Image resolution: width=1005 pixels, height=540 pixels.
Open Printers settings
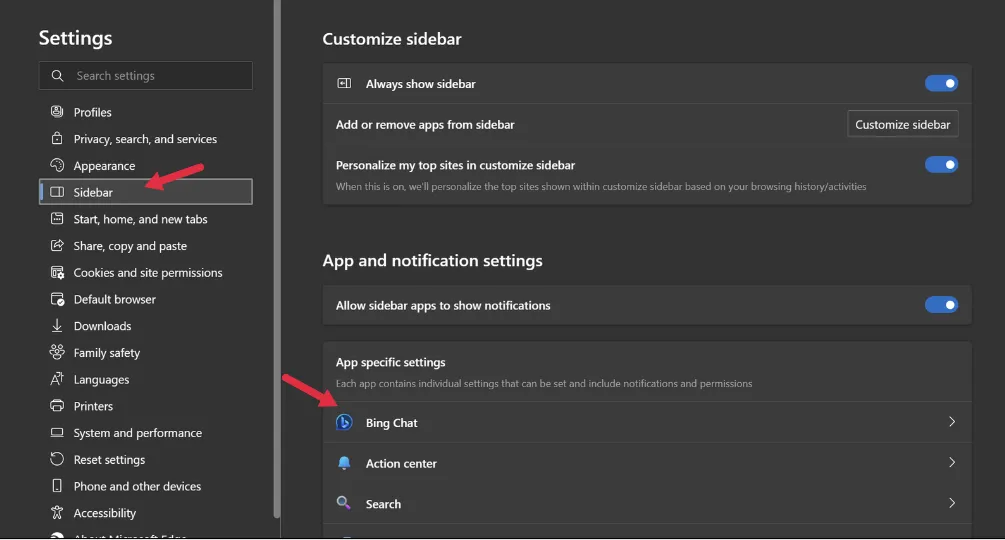coord(145,406)
